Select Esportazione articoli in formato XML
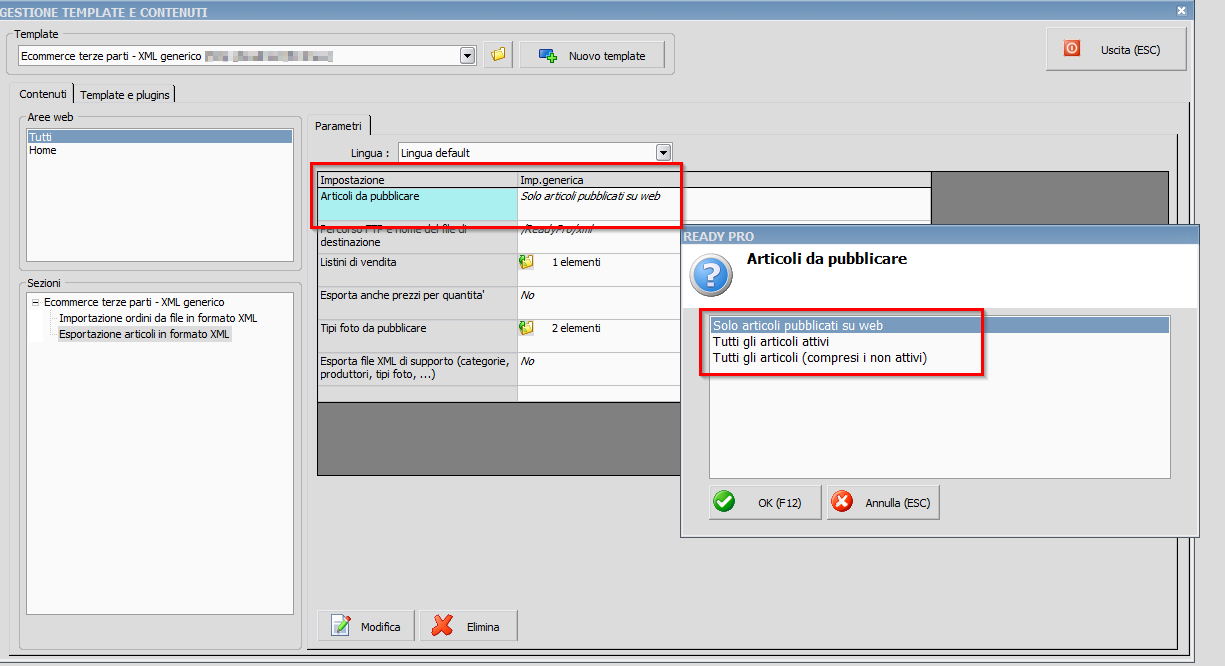This screenshot has height=666, width=1225. pos(145,334)
